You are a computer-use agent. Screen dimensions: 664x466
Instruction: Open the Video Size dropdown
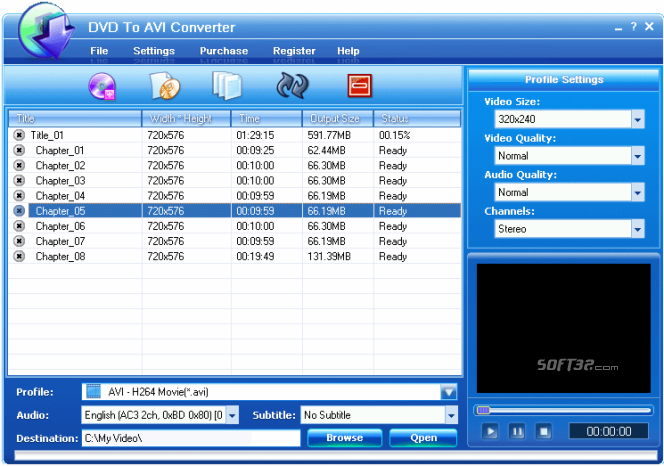(x=638, y=119)
